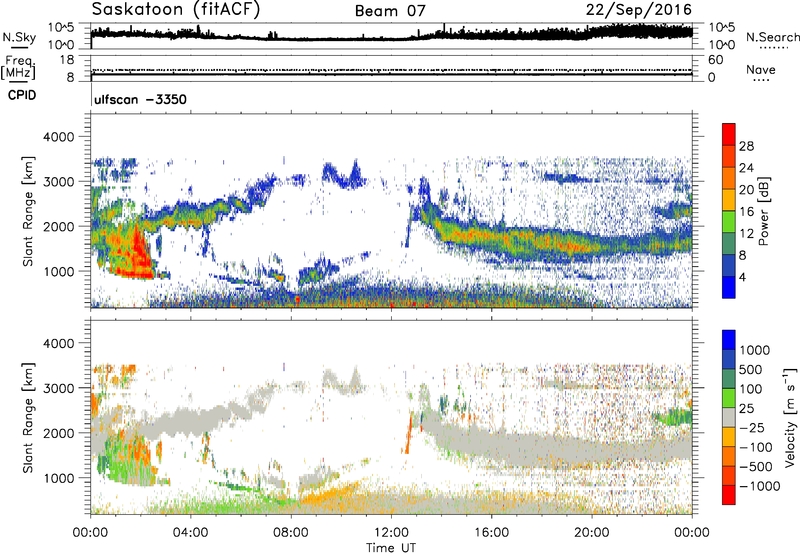Click the blue bottom of the power color bar
800x554 pixels.
pyautogui.click(x=729, y=288)
